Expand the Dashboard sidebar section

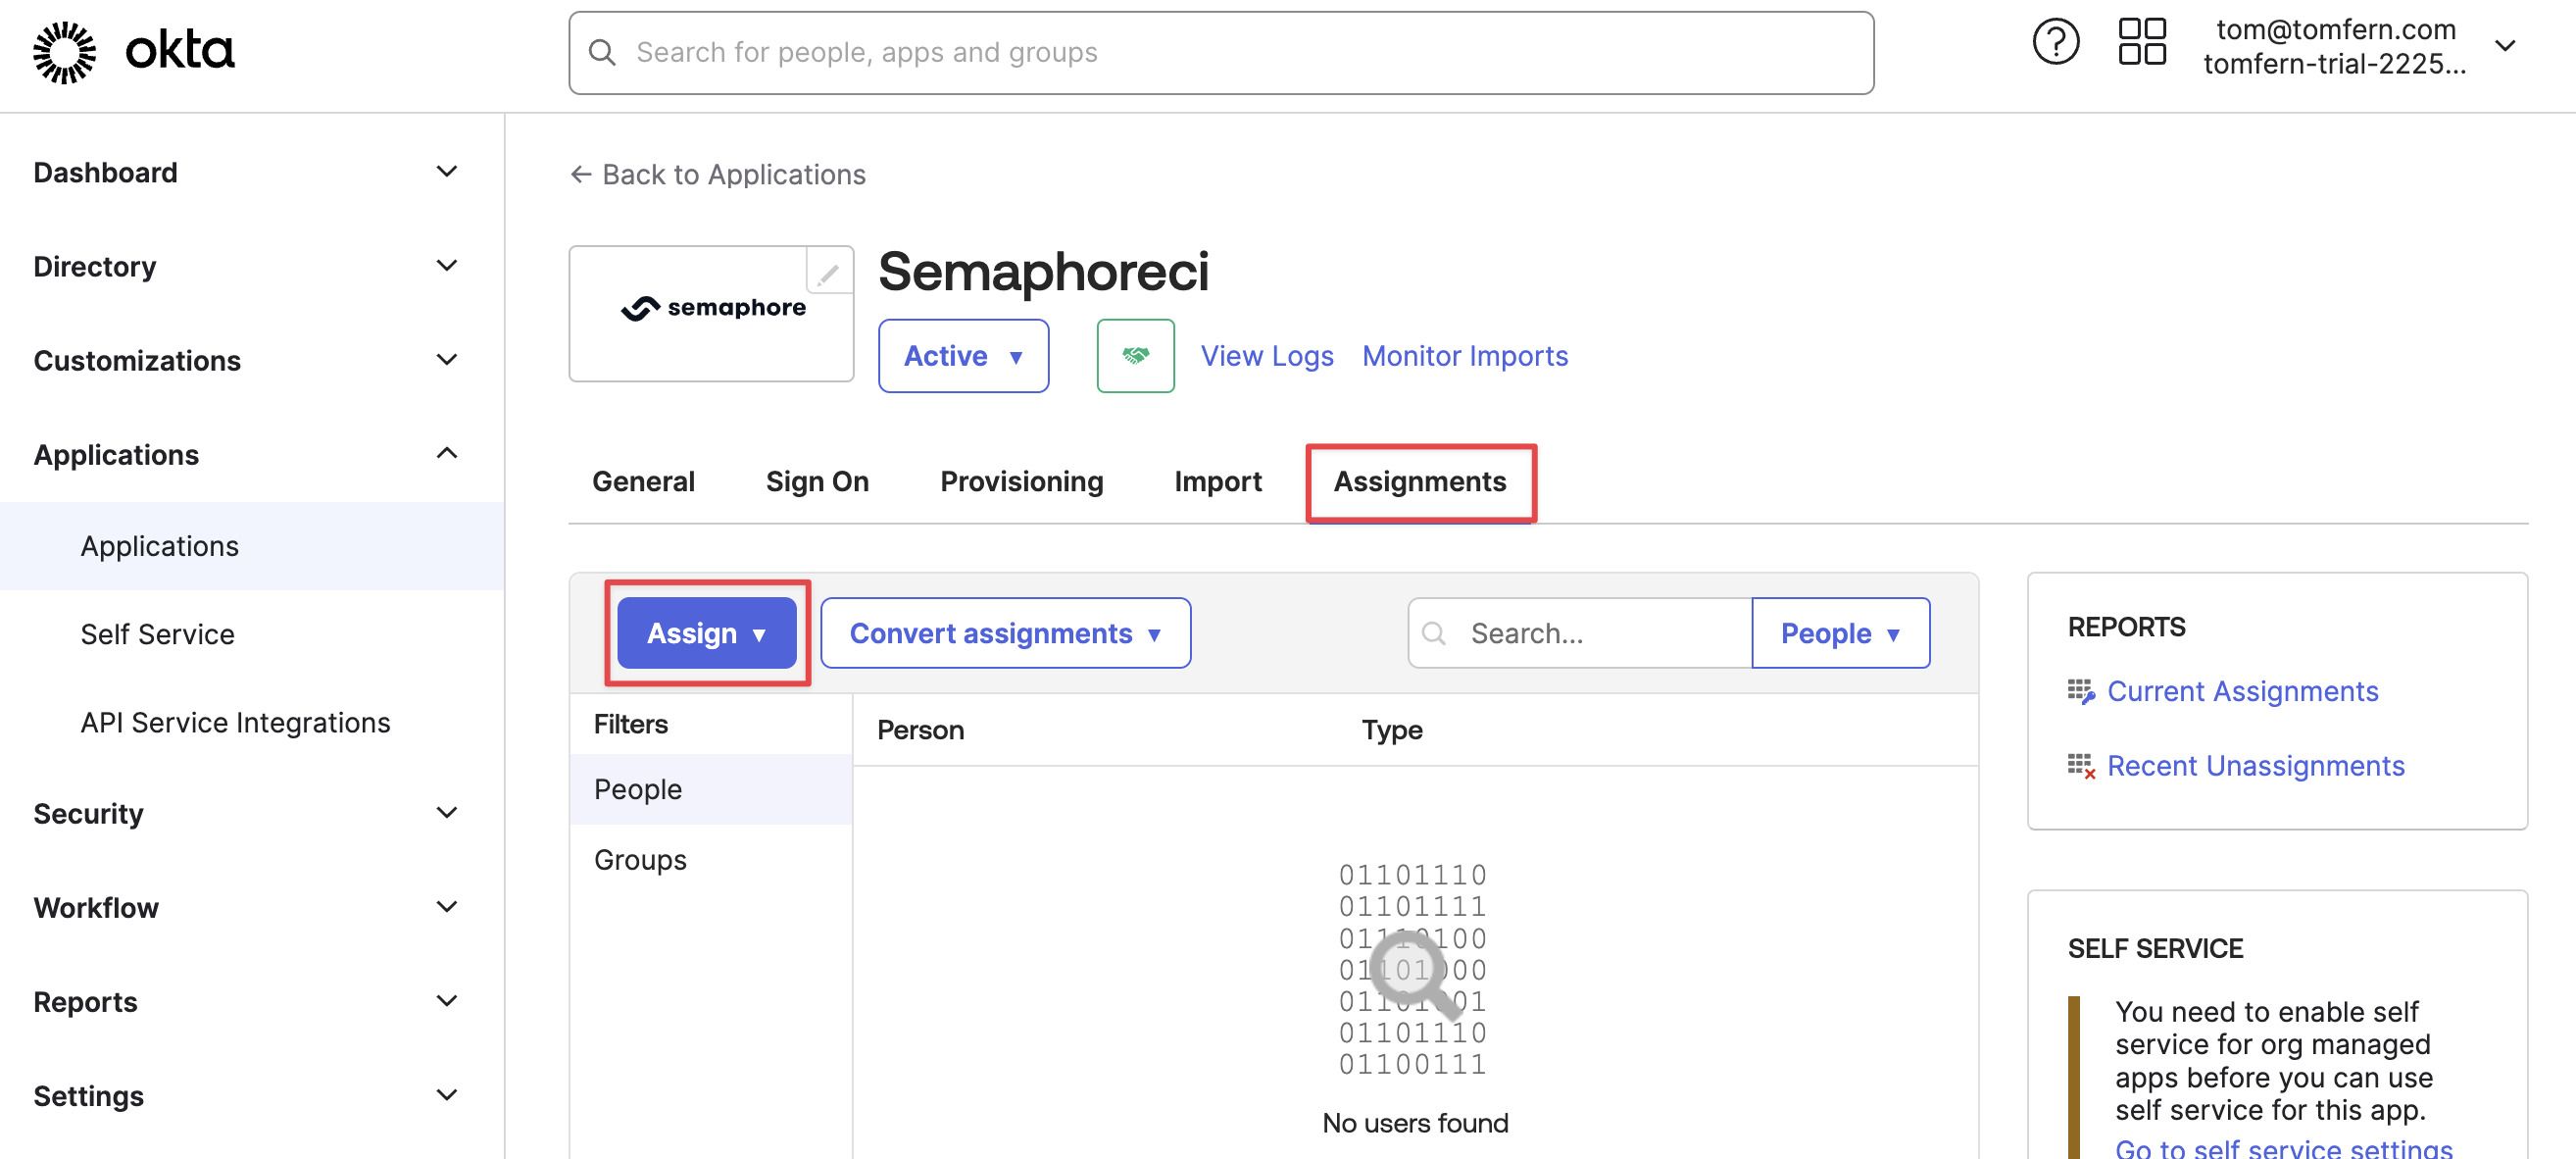[447, 172]
